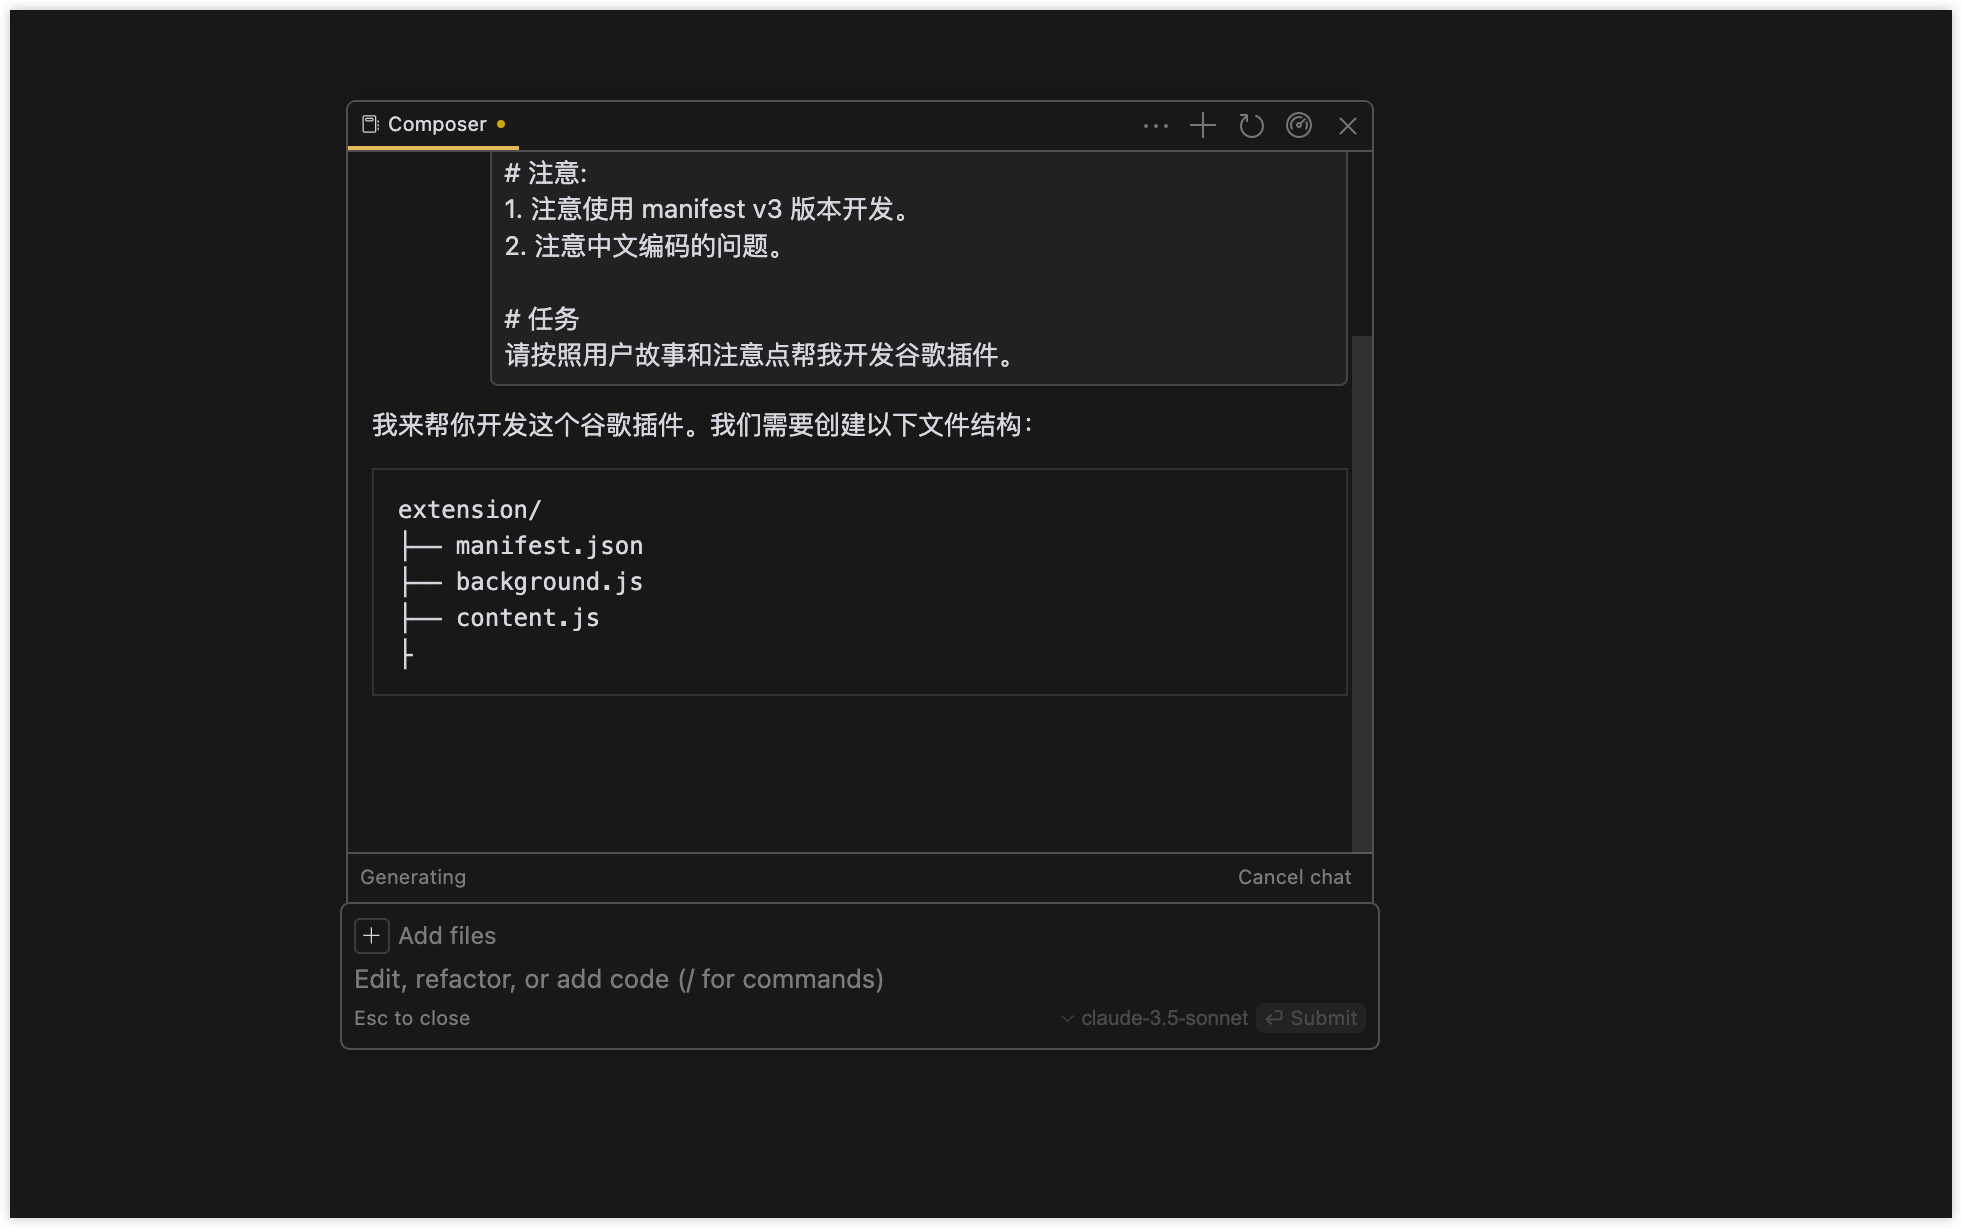Viewport: 1962px width, 1228px height.
Task: Select the Composer tab
Action: (437, 125)
